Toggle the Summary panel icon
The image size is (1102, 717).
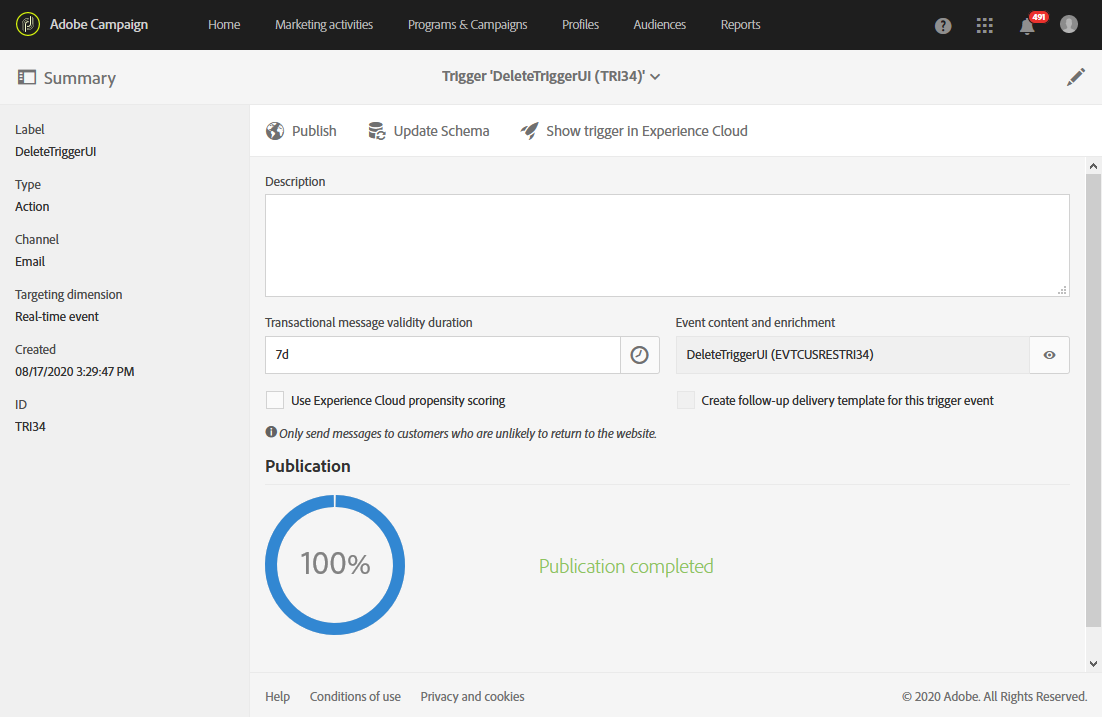click(27, 77)
